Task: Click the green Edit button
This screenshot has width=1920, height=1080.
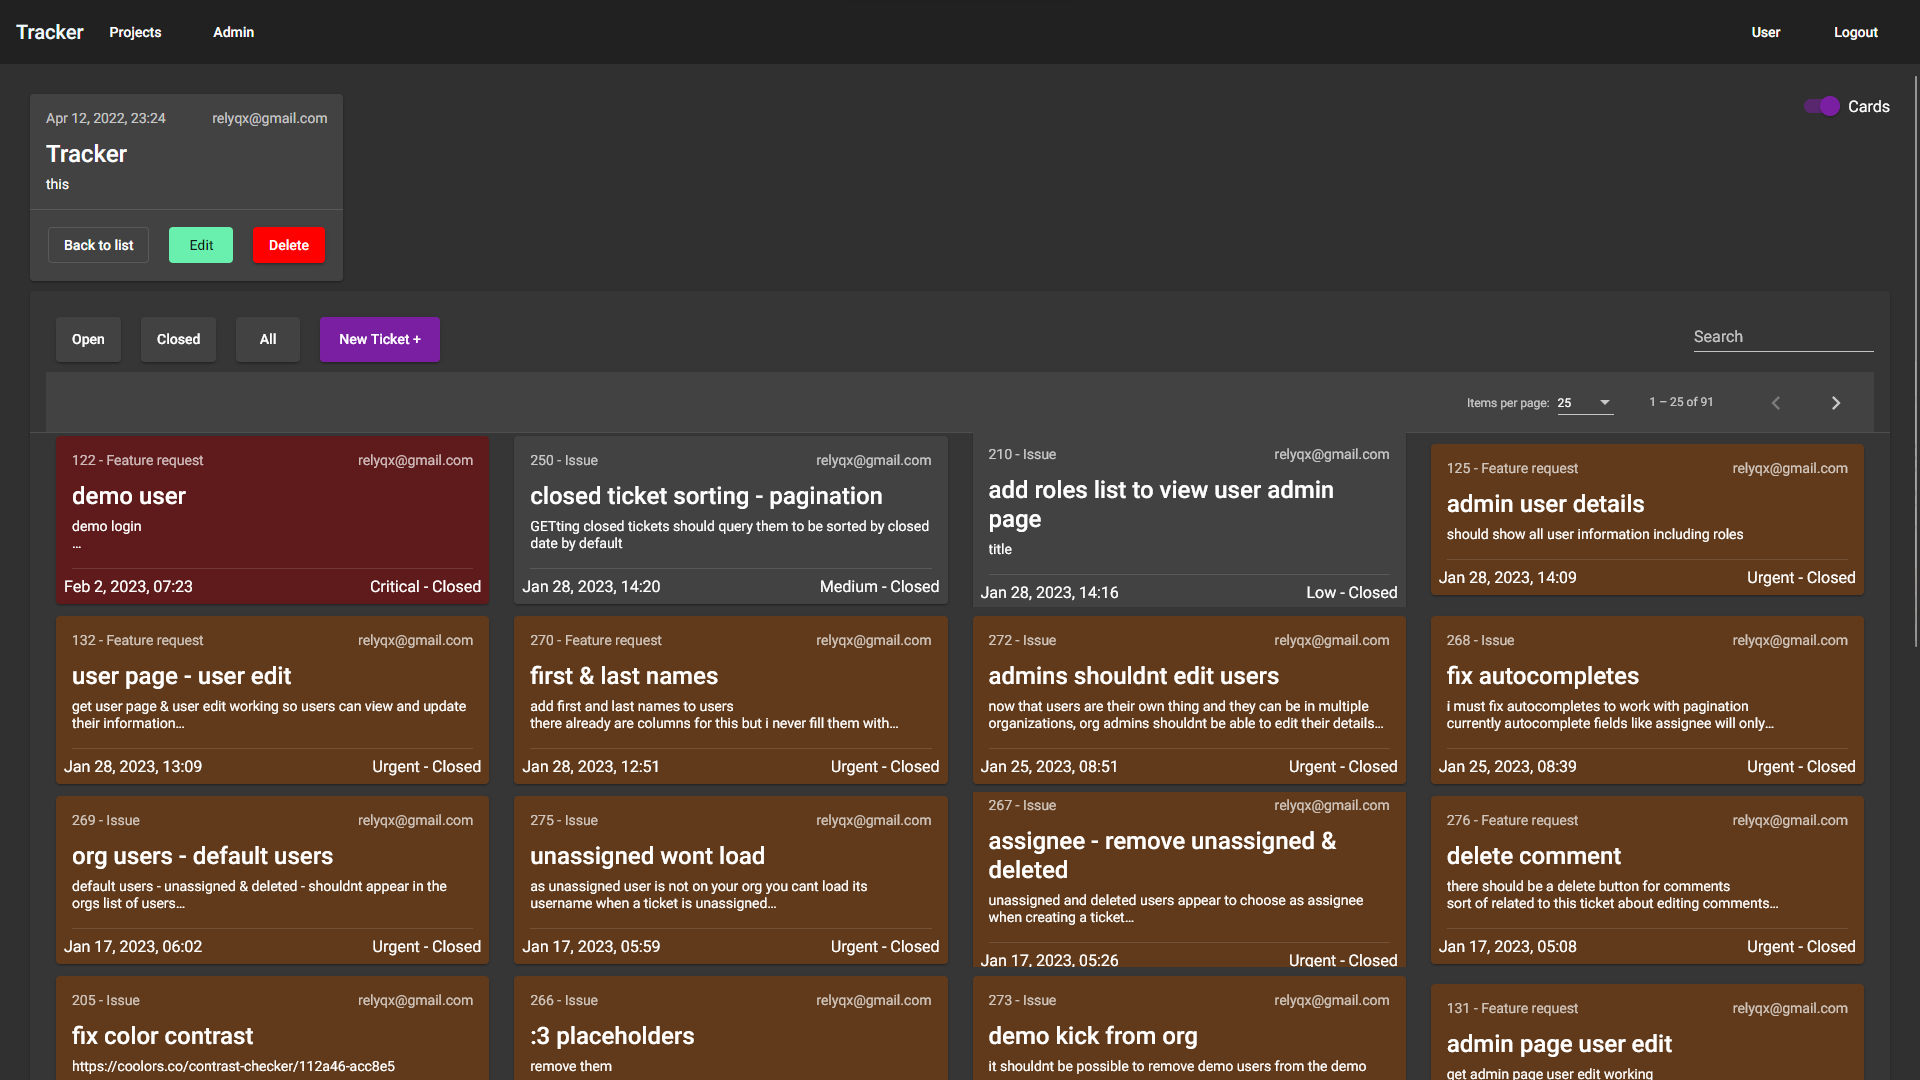Action: 201,245
